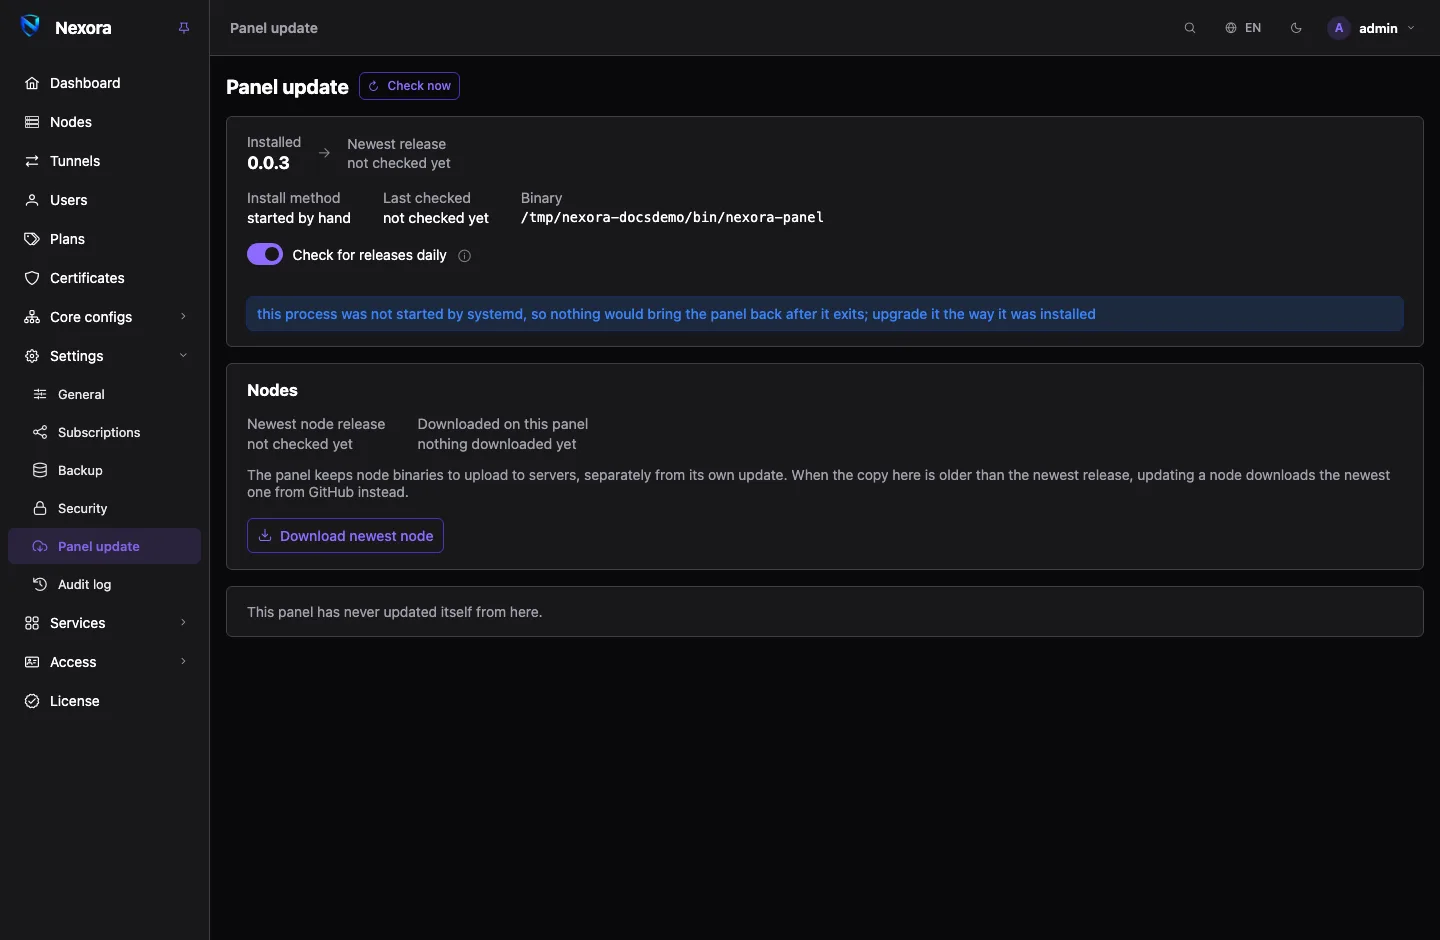Expand the Core configs submenu
This screenshot has width=1440, height=940.
pos(105,317)
